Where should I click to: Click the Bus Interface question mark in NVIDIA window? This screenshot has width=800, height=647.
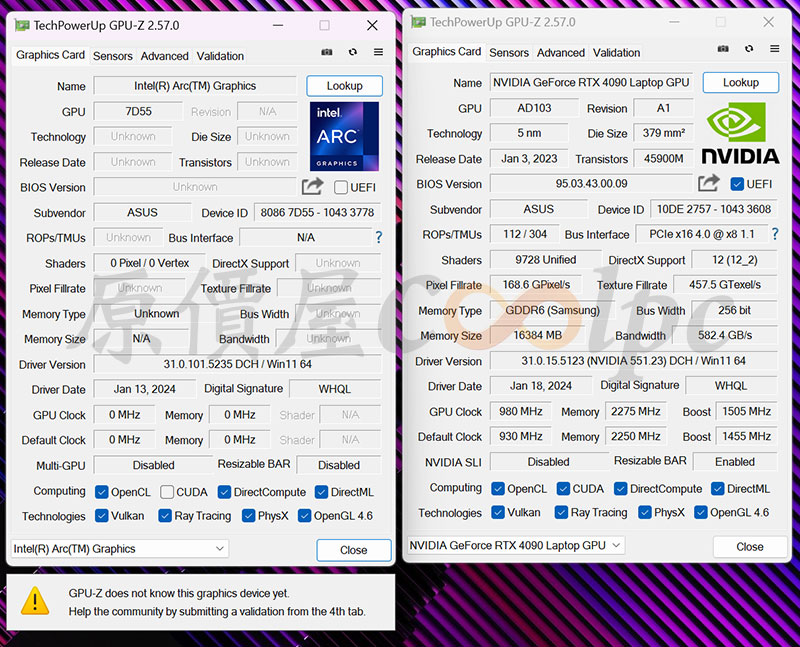[x=775, y=234]
